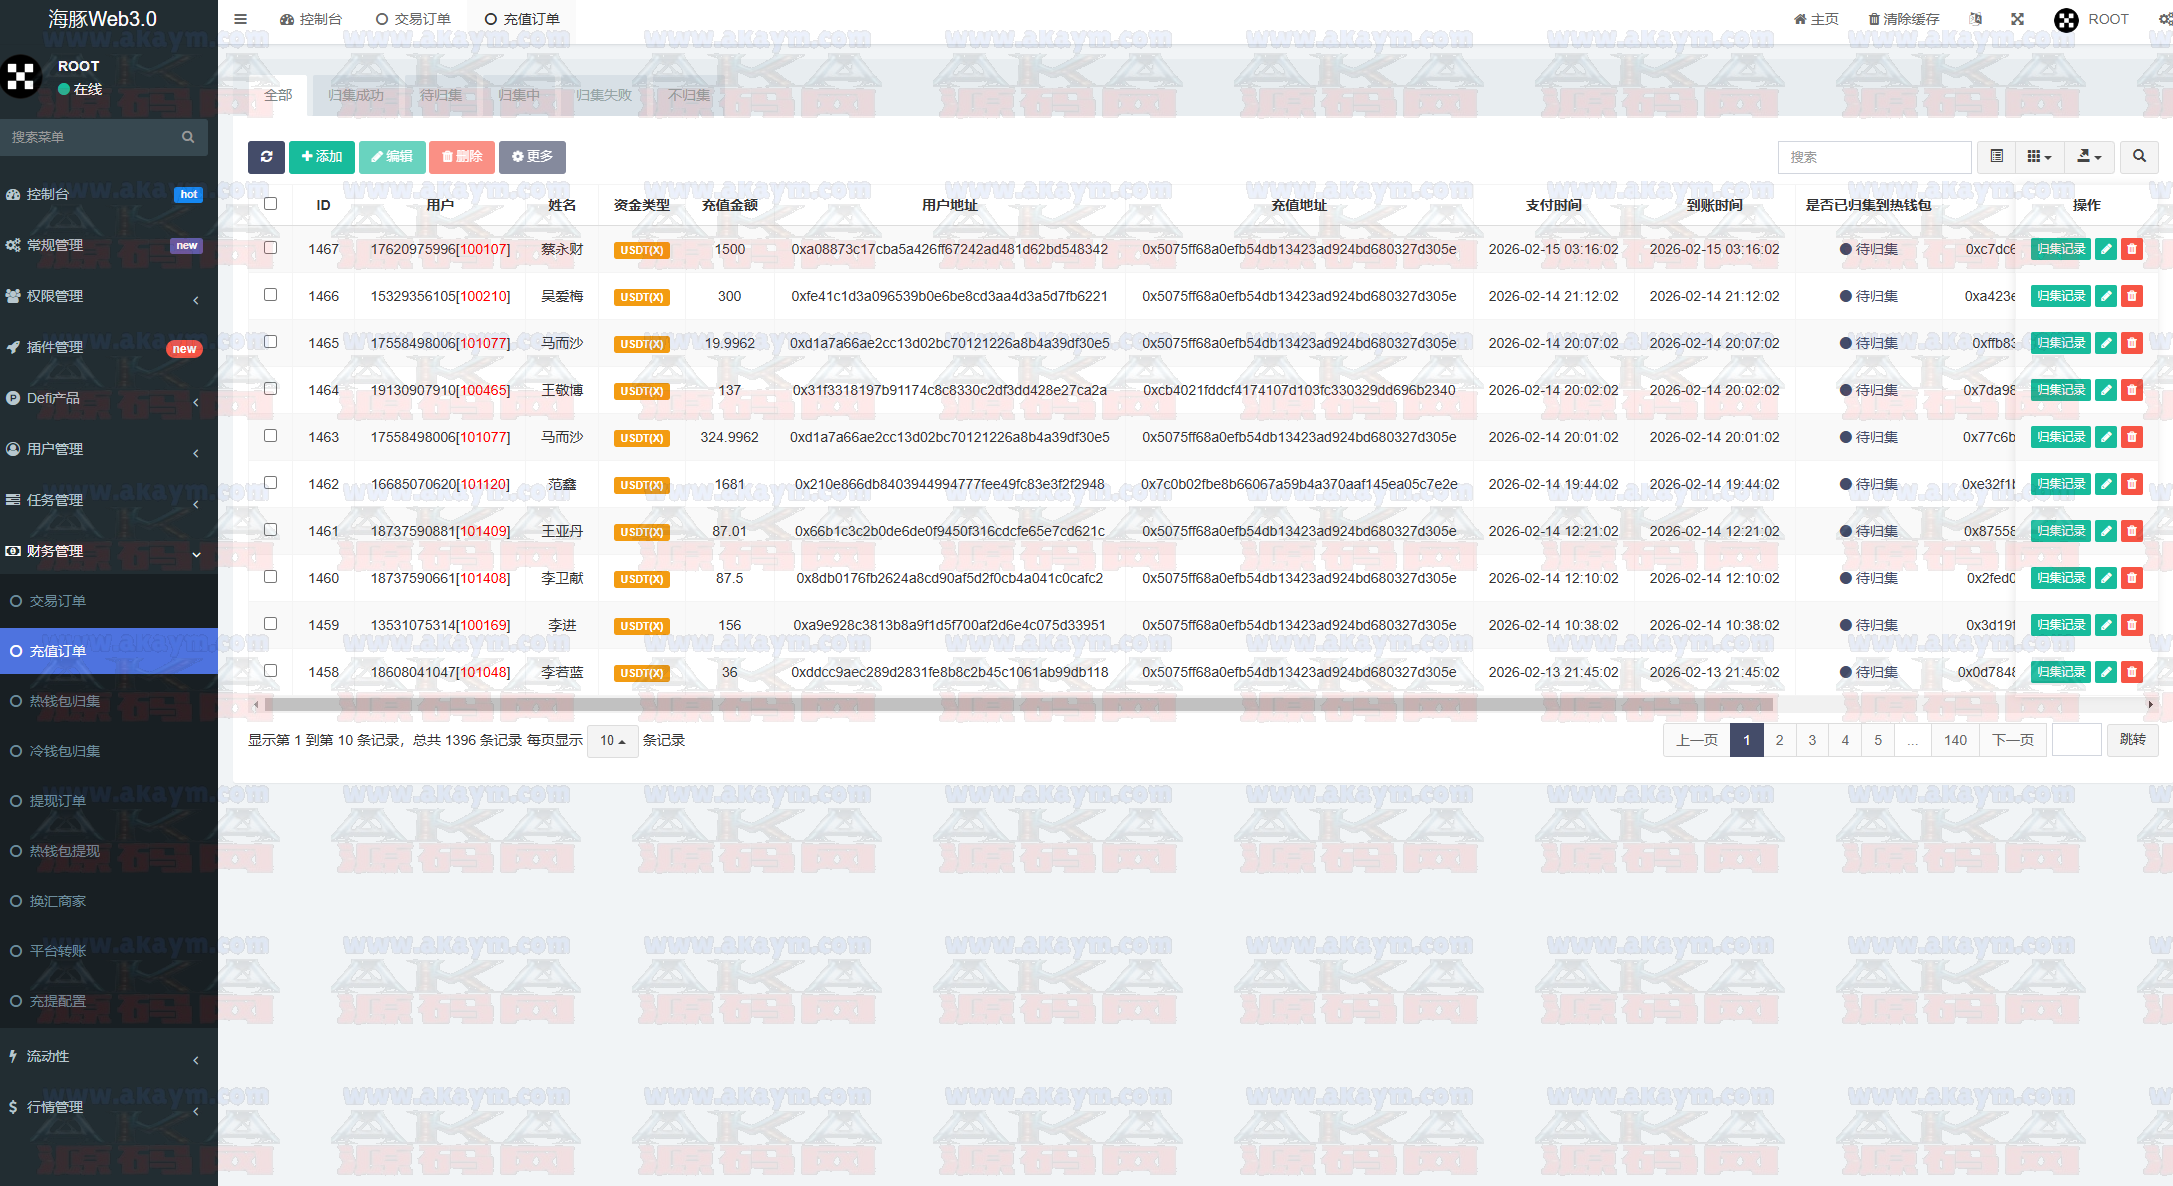The width and height of the screenshot is (2173, 1186).
Task: Click the page jump number input
Action: click(2076, 741)
